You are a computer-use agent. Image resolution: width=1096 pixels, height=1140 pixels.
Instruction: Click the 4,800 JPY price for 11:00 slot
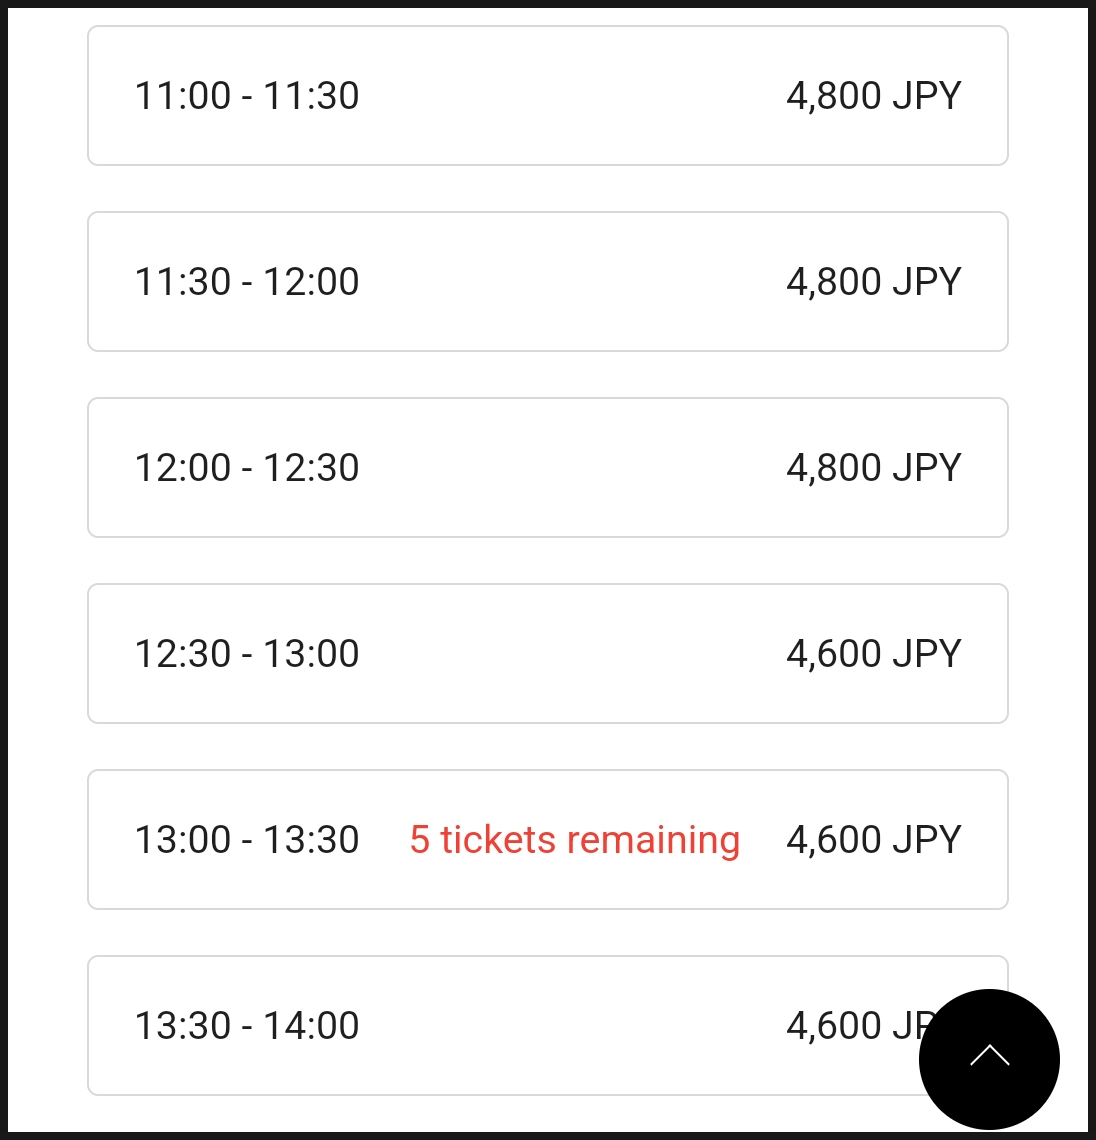(x=874, y=96)
